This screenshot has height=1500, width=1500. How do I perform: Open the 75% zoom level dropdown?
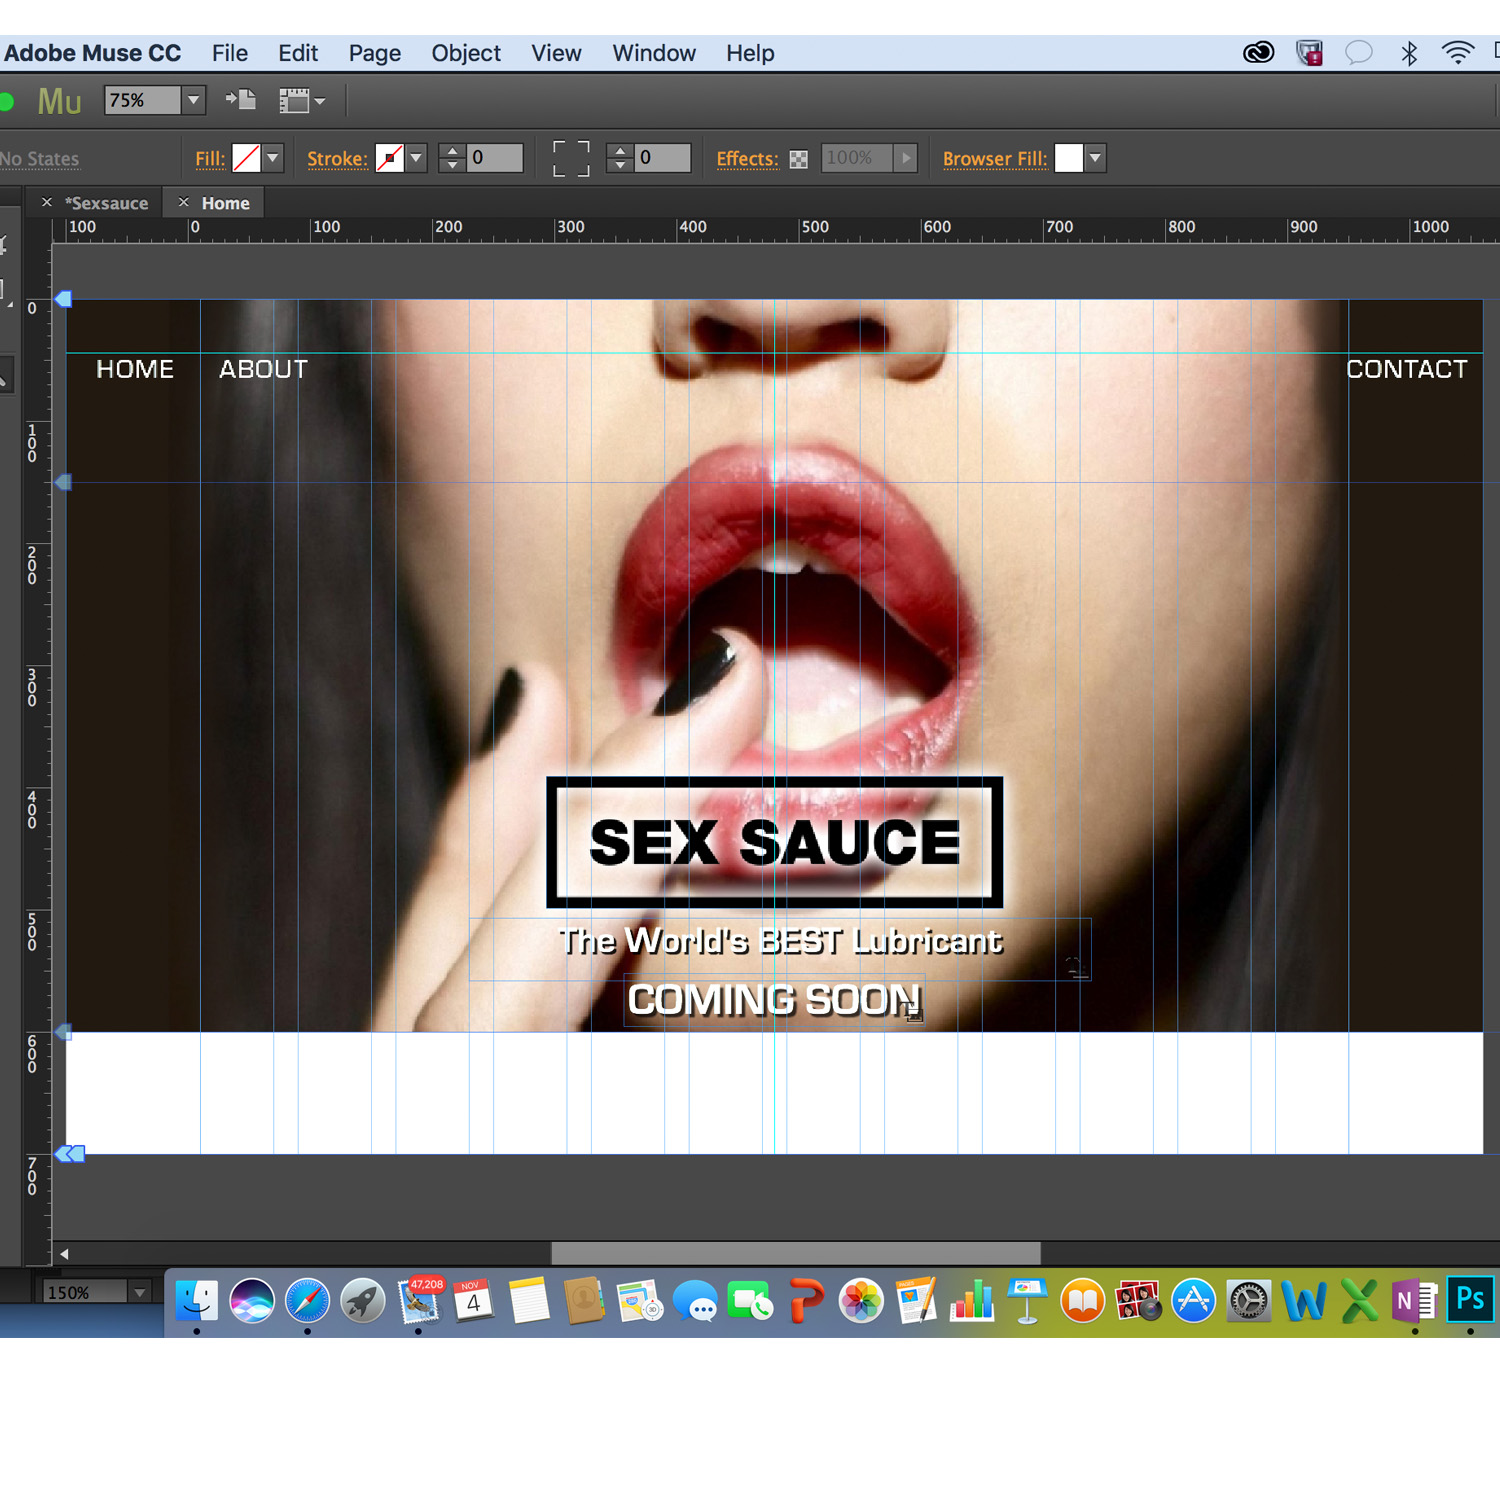click(192, 100)
